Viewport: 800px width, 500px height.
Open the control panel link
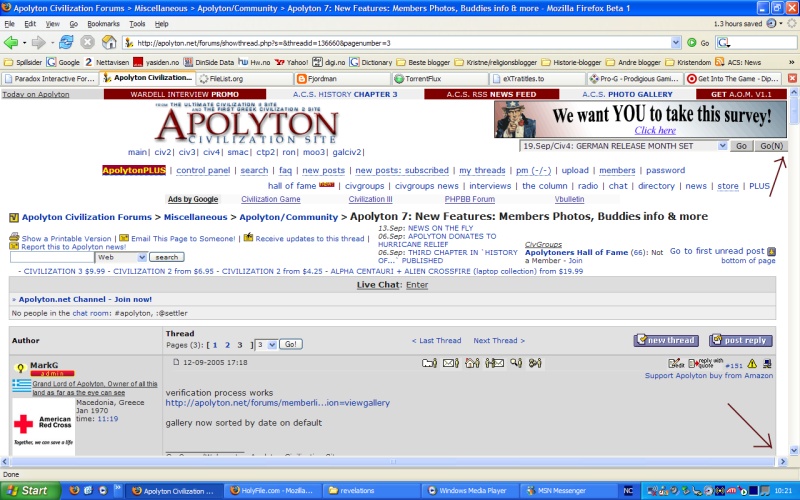click(203, 170)
